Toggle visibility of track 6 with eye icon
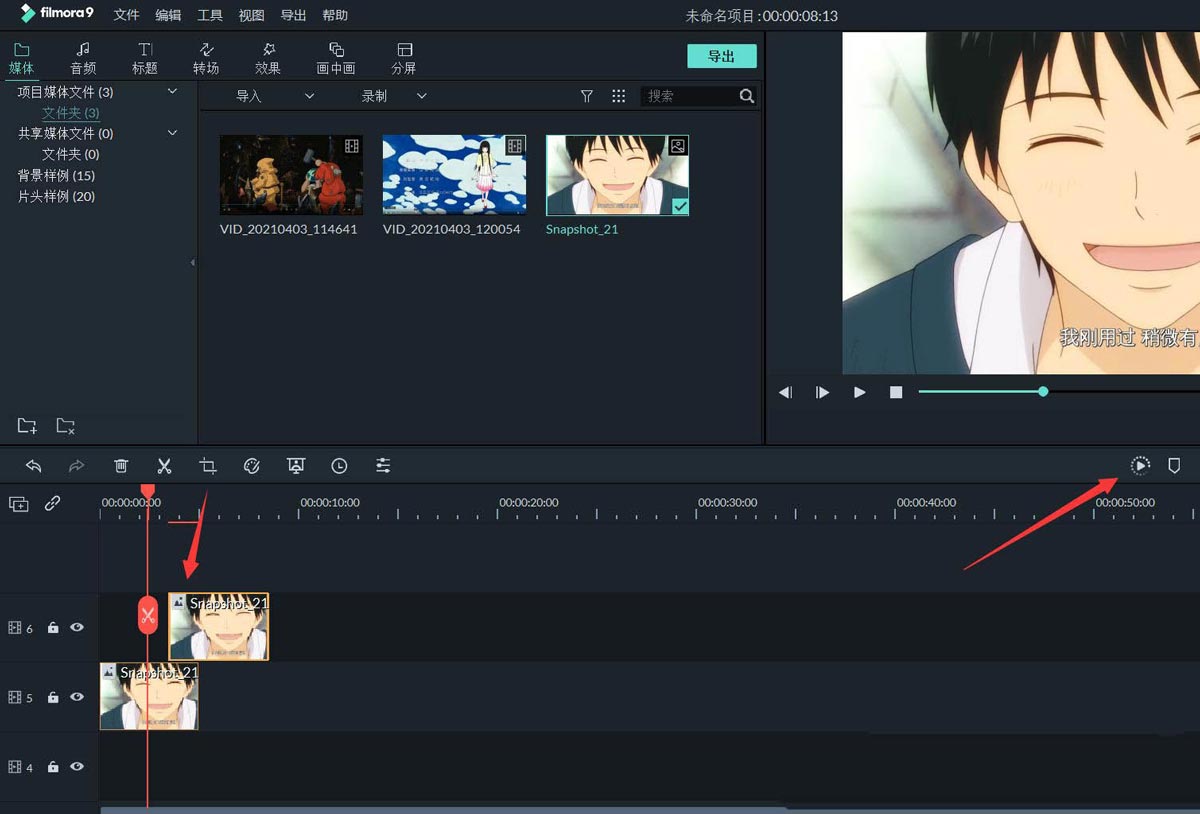Image resolution: width=1200 pixels, height=814 pixels. (77, 627)
